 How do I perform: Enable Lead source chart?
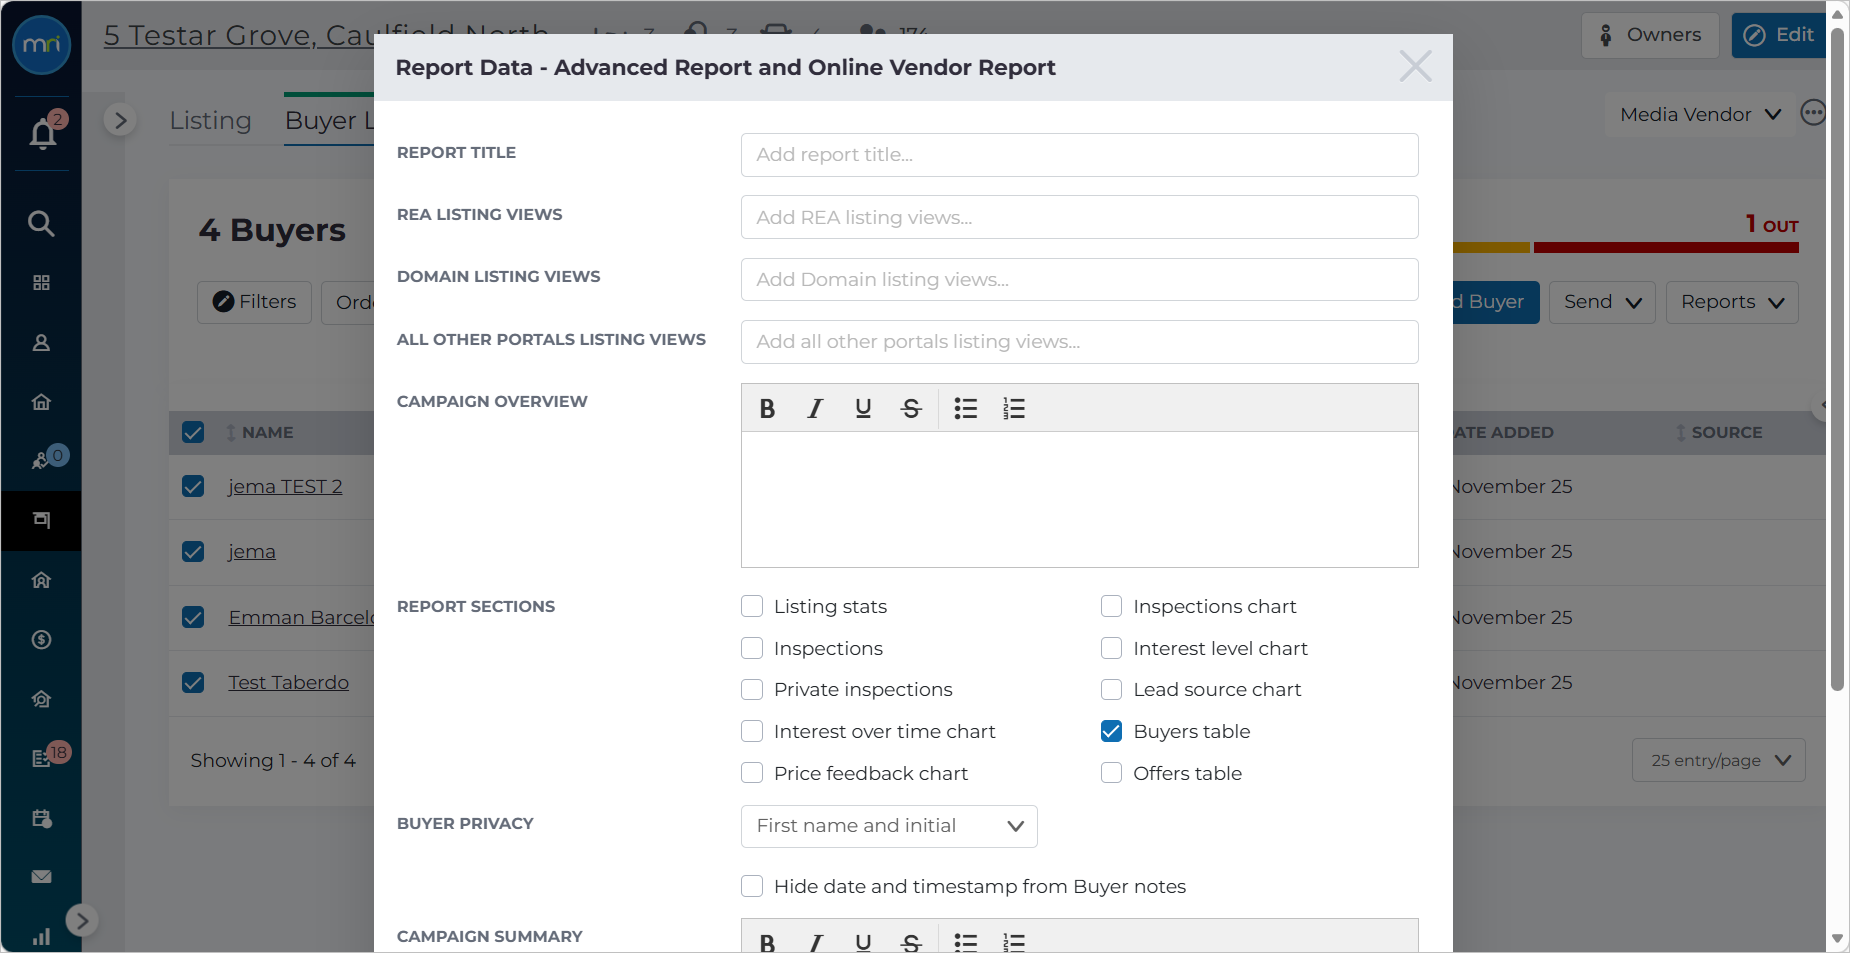pyautogui.click(x=1111, y=689)
